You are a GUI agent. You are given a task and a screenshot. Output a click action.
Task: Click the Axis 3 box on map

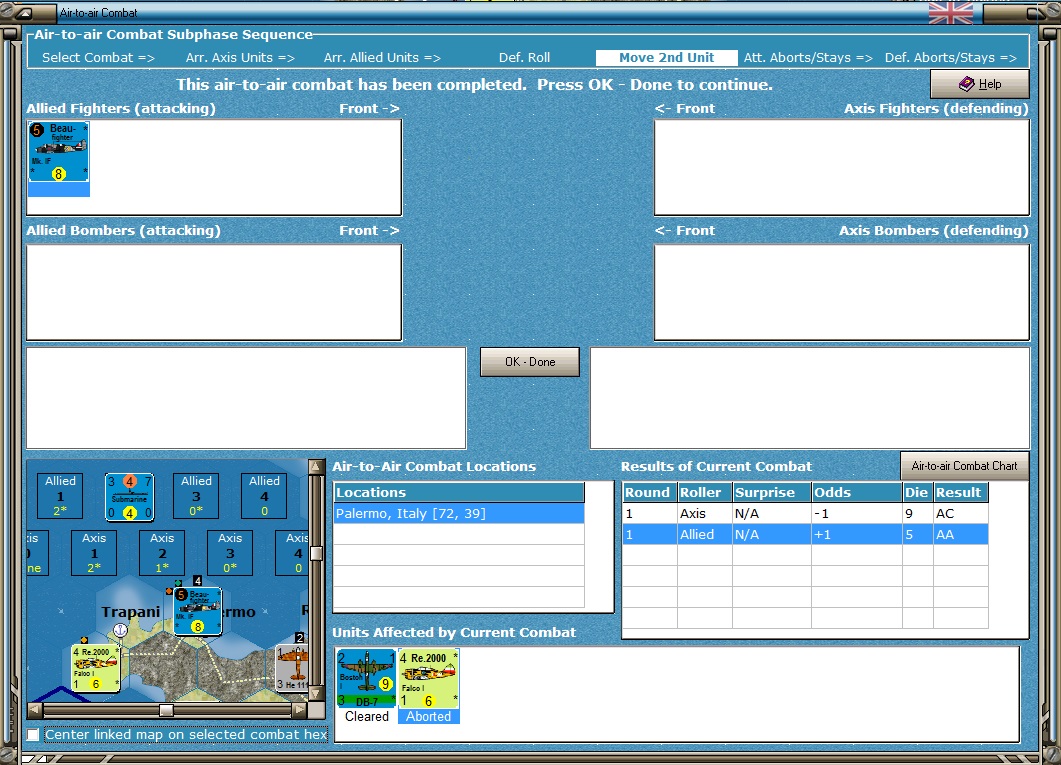coord(230,553)
